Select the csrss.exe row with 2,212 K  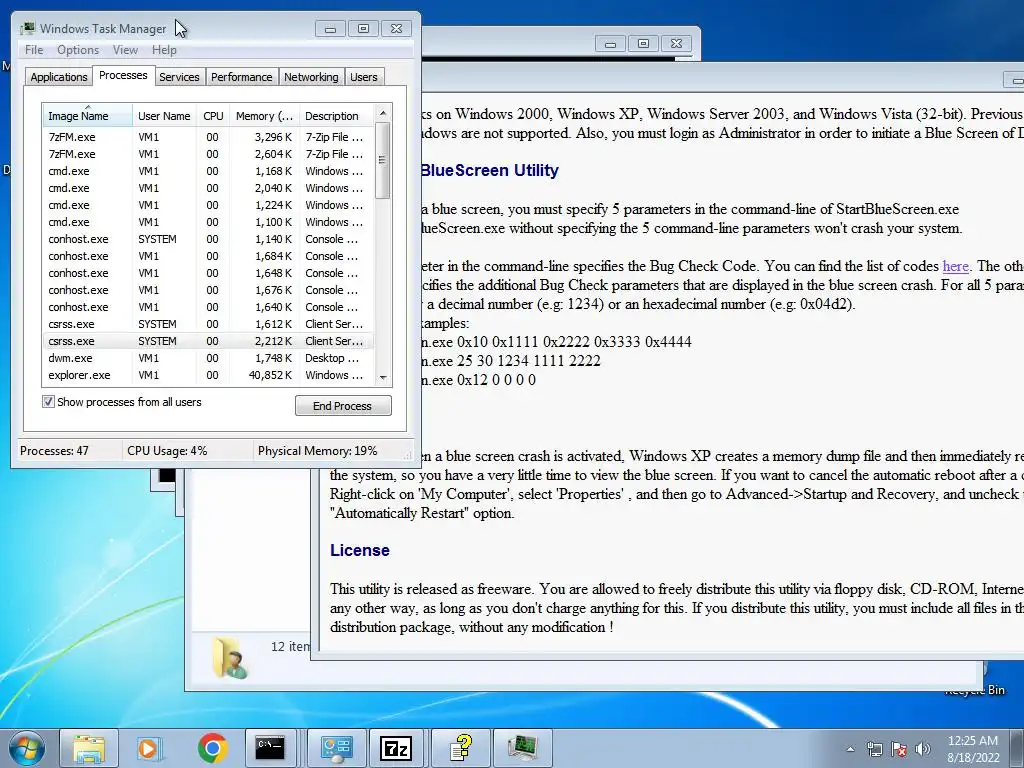click(208, 341)
